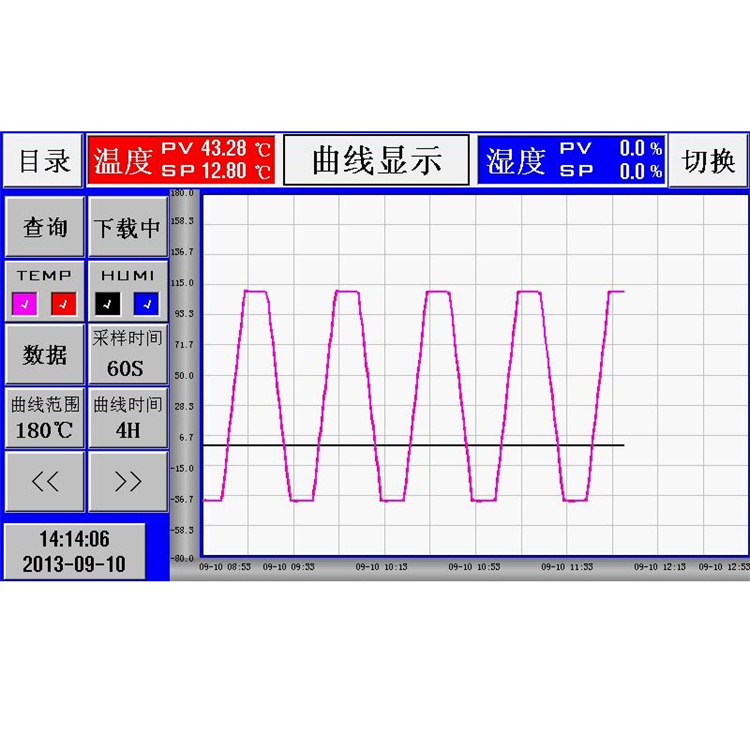The width and height of the screenshot is (750, 750).
Task: Click the 查询 query button
Action: 44,228
